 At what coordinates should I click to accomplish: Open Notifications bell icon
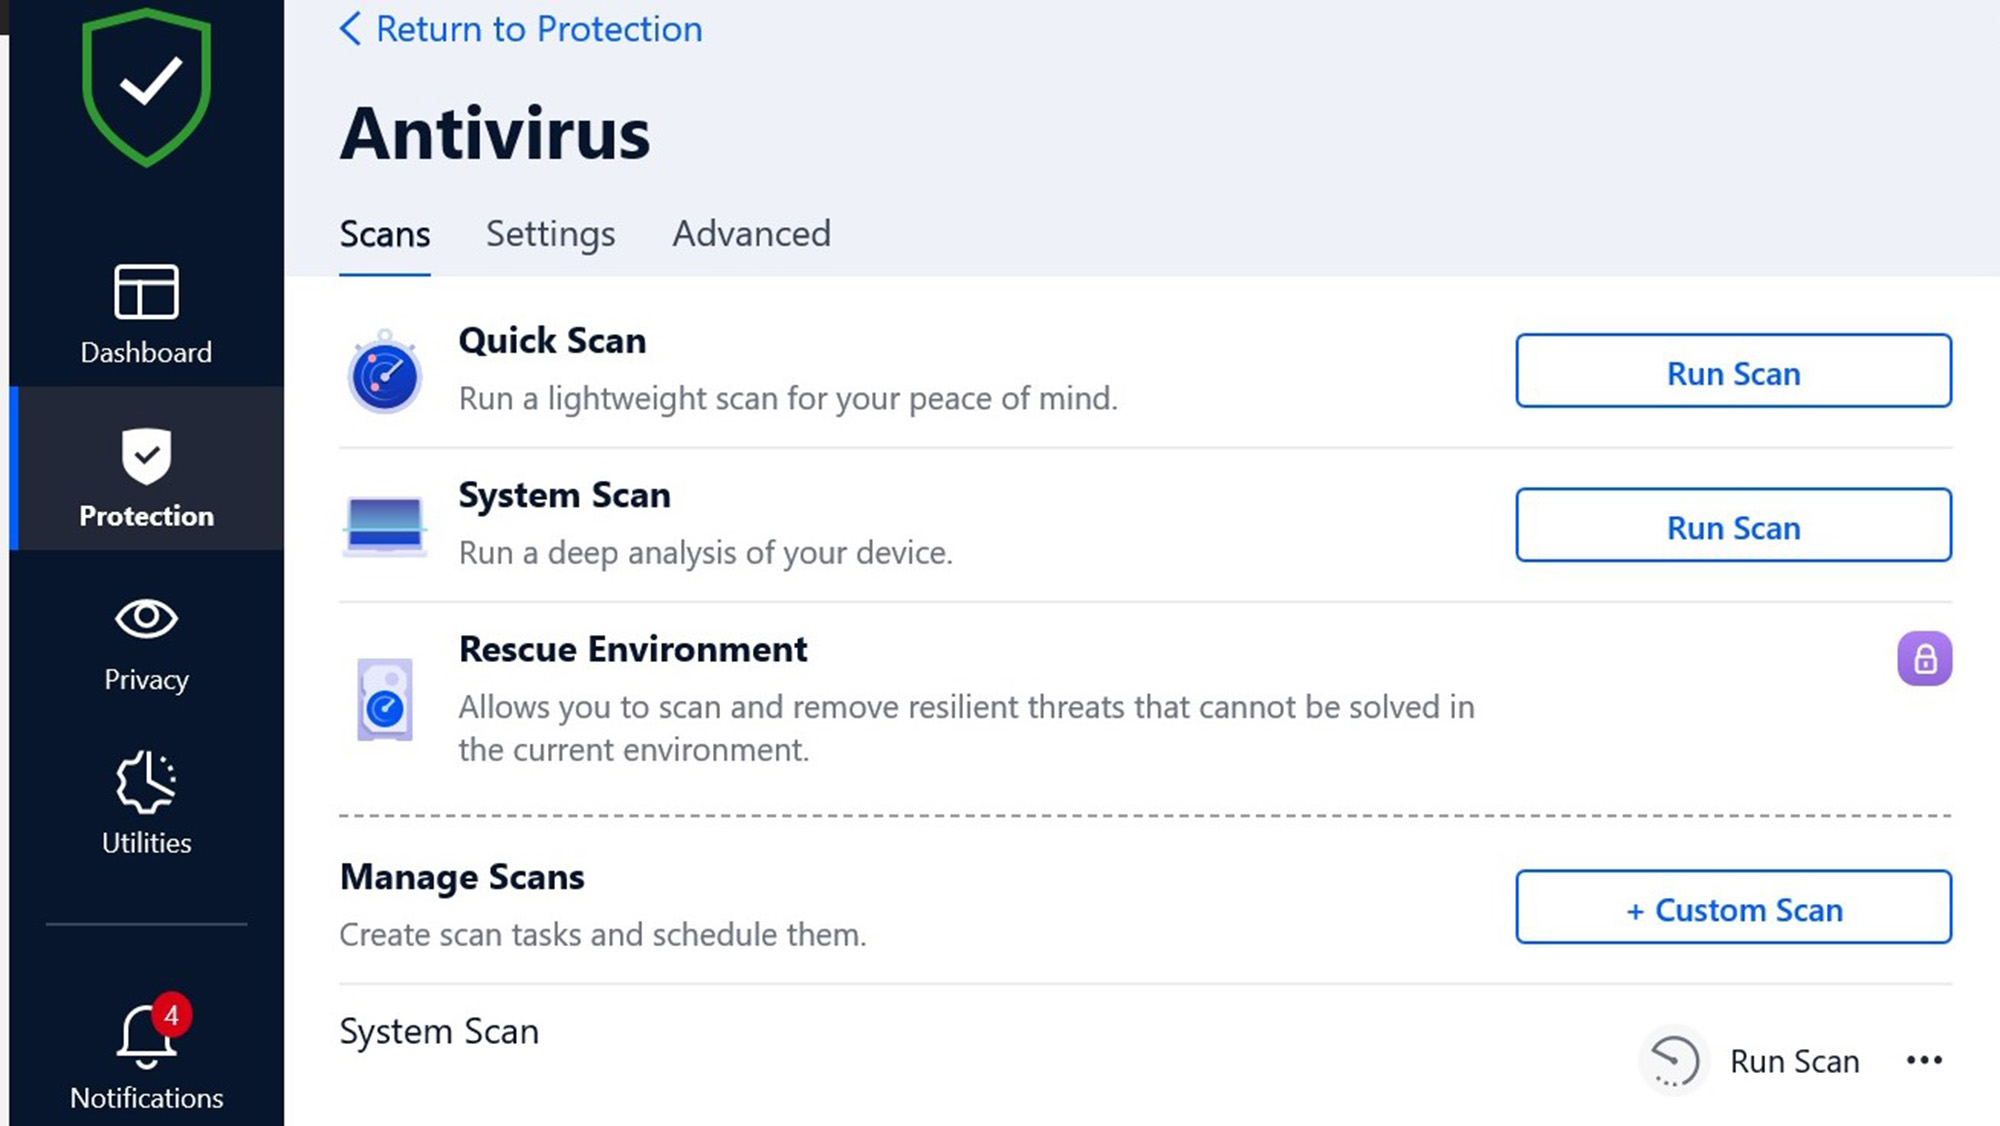click(x=146, y=1037)
